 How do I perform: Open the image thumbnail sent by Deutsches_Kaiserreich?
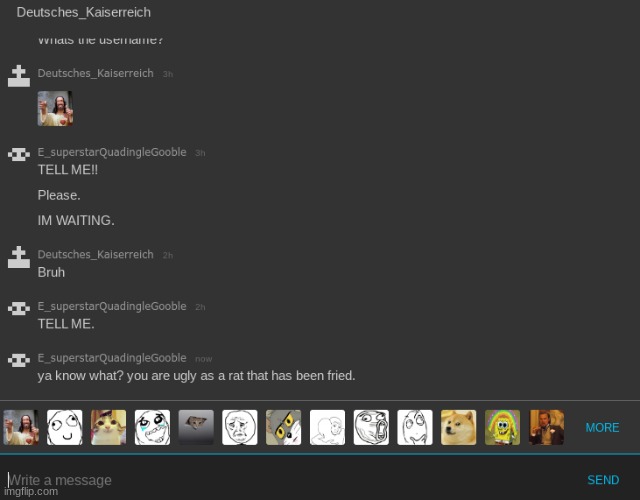pyautogui.click(x=55, y=108)
